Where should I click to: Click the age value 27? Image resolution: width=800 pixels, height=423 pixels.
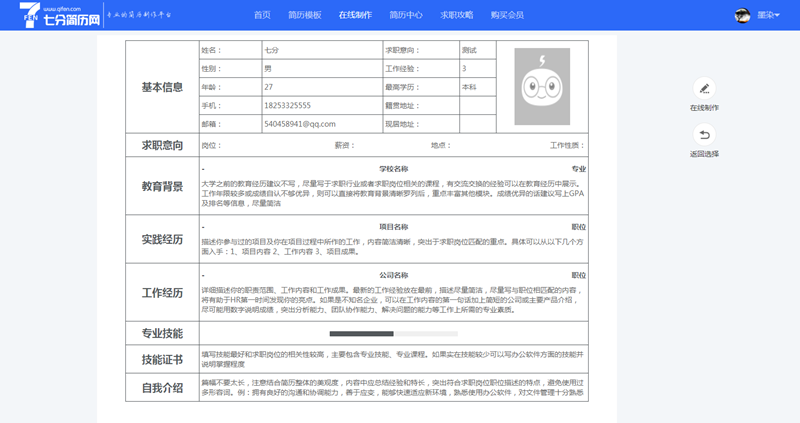pos(268,87)
